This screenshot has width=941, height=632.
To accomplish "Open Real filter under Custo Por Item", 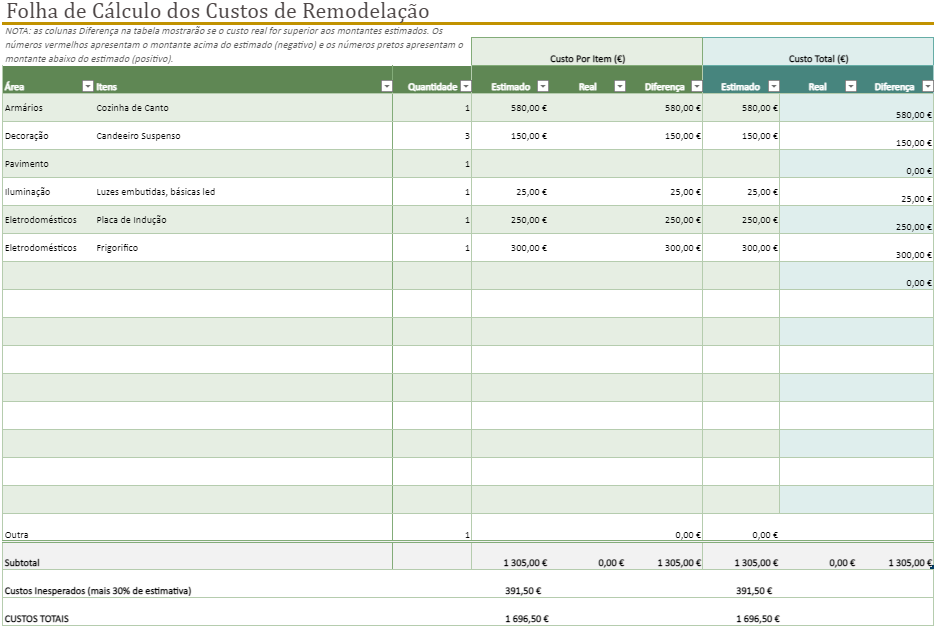I will tap(620, 86).
